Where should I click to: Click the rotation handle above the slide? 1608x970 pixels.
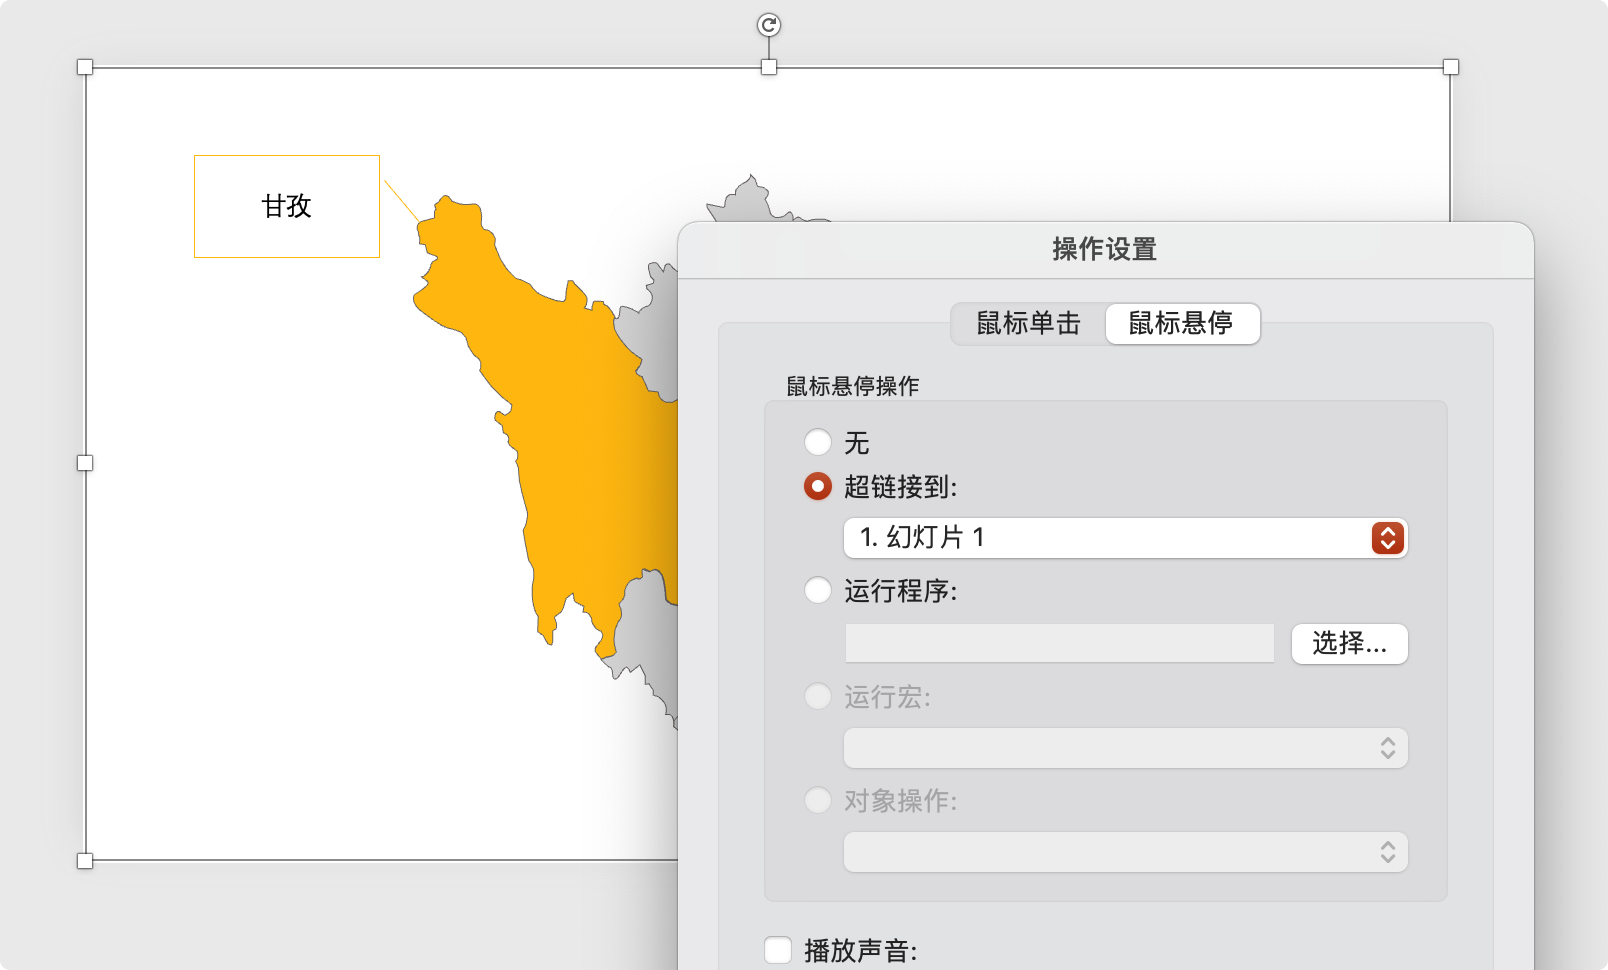point(768,25)
